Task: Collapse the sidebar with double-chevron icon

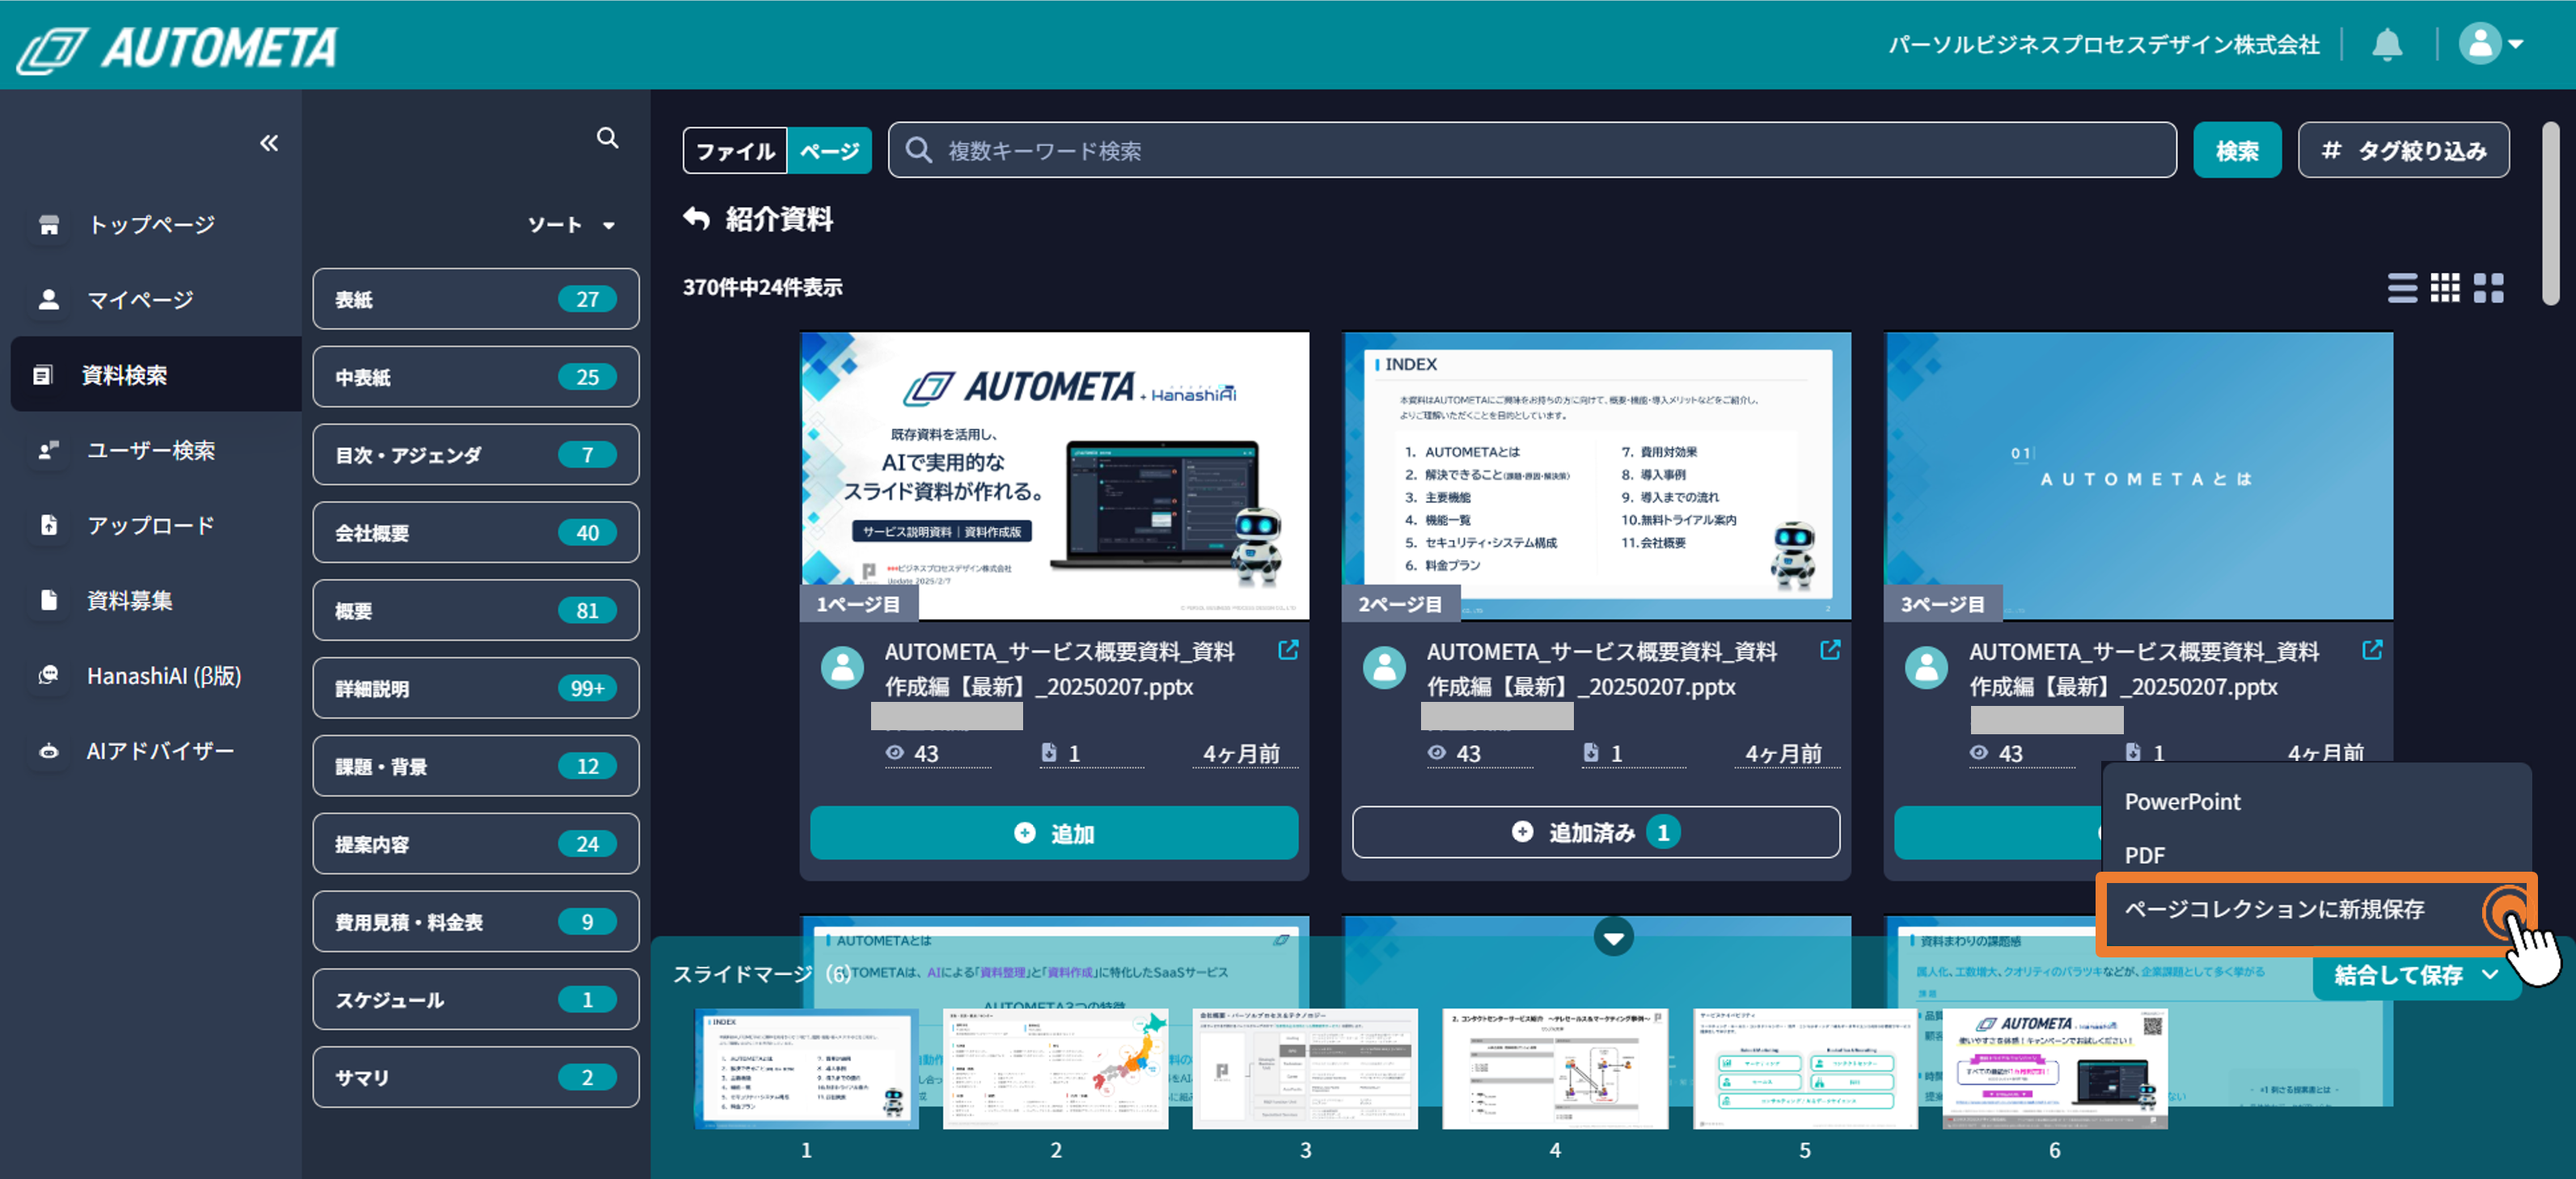Action: point(269,143)
